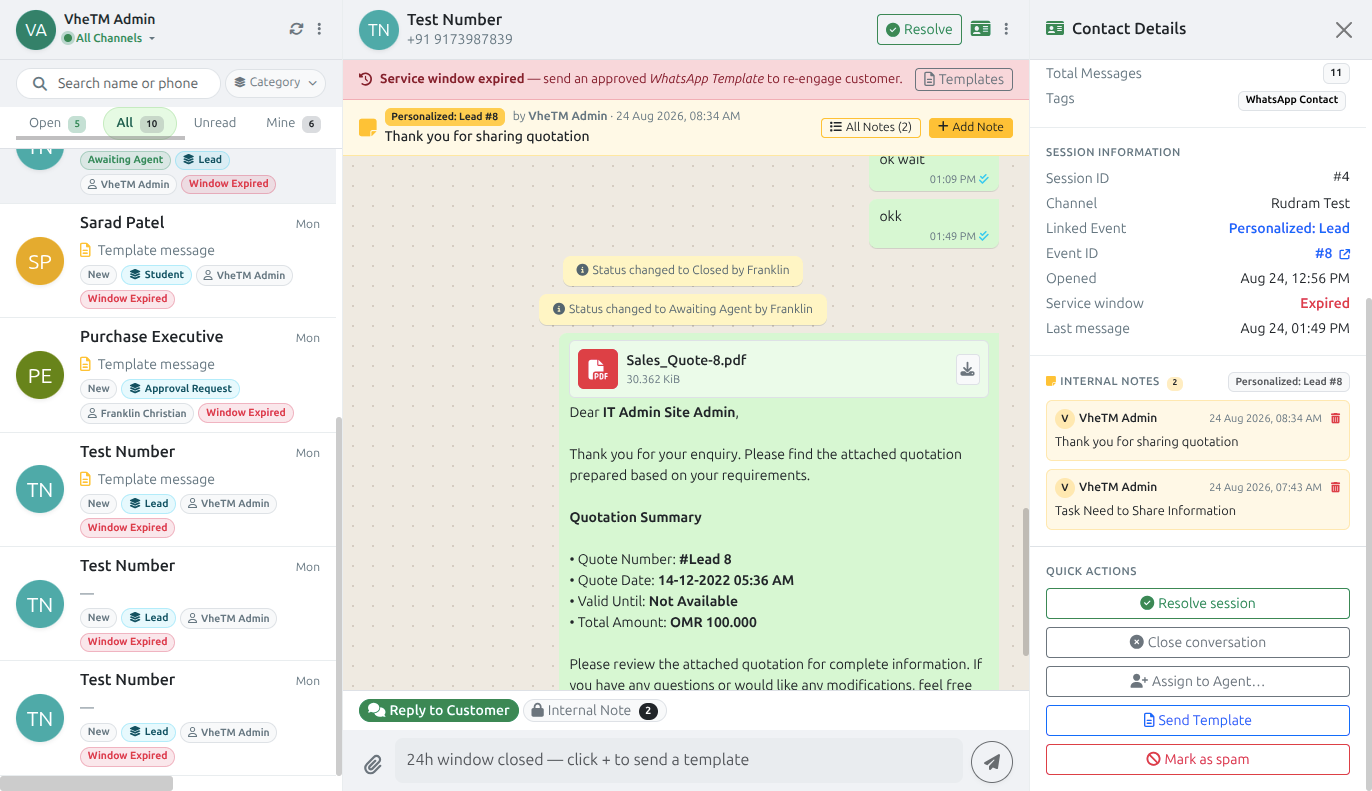Screen dimensions: 1372x791
Task: Mark the conversation as spam
Action: (x=1198, y=759)
